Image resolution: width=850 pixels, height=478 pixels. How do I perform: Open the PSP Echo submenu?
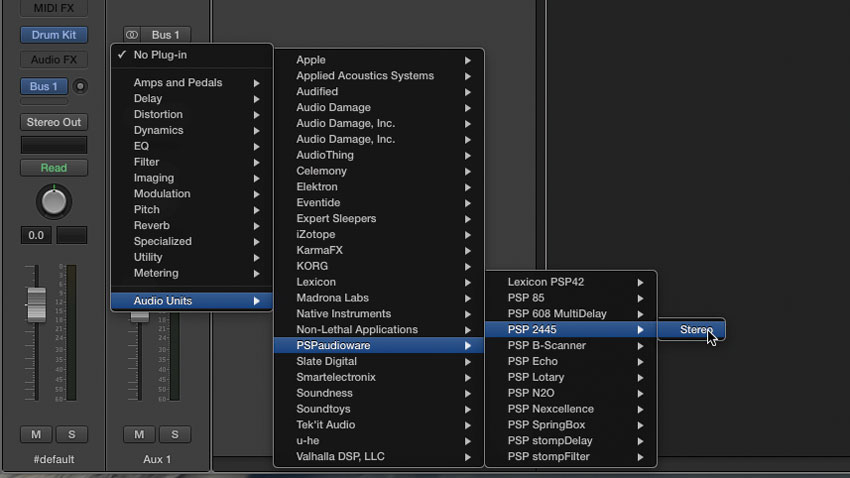tap(571, 361)
